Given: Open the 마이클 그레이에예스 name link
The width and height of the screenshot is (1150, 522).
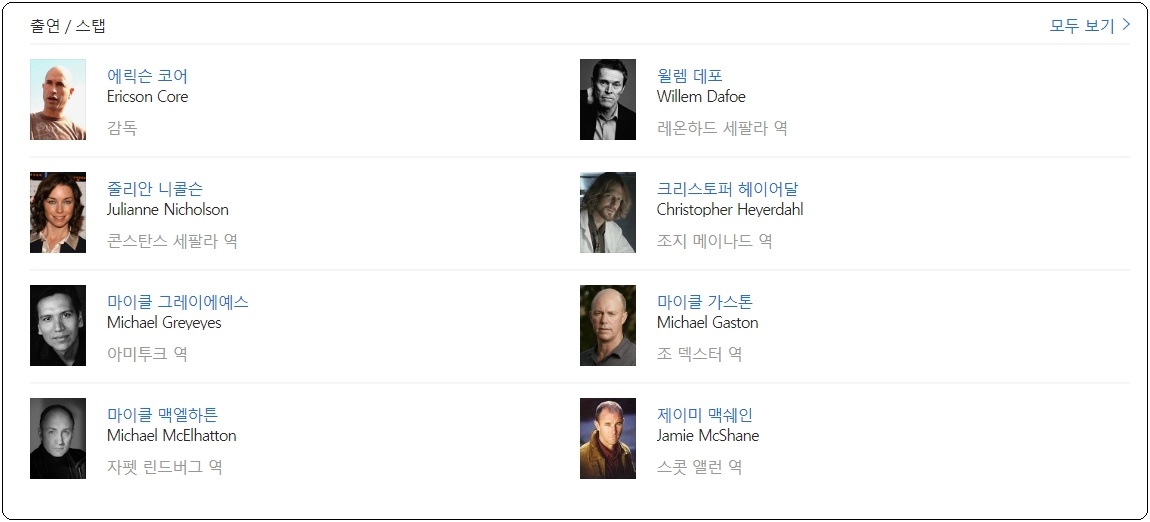Looking at the screenshot, I should tap(177, 302).
